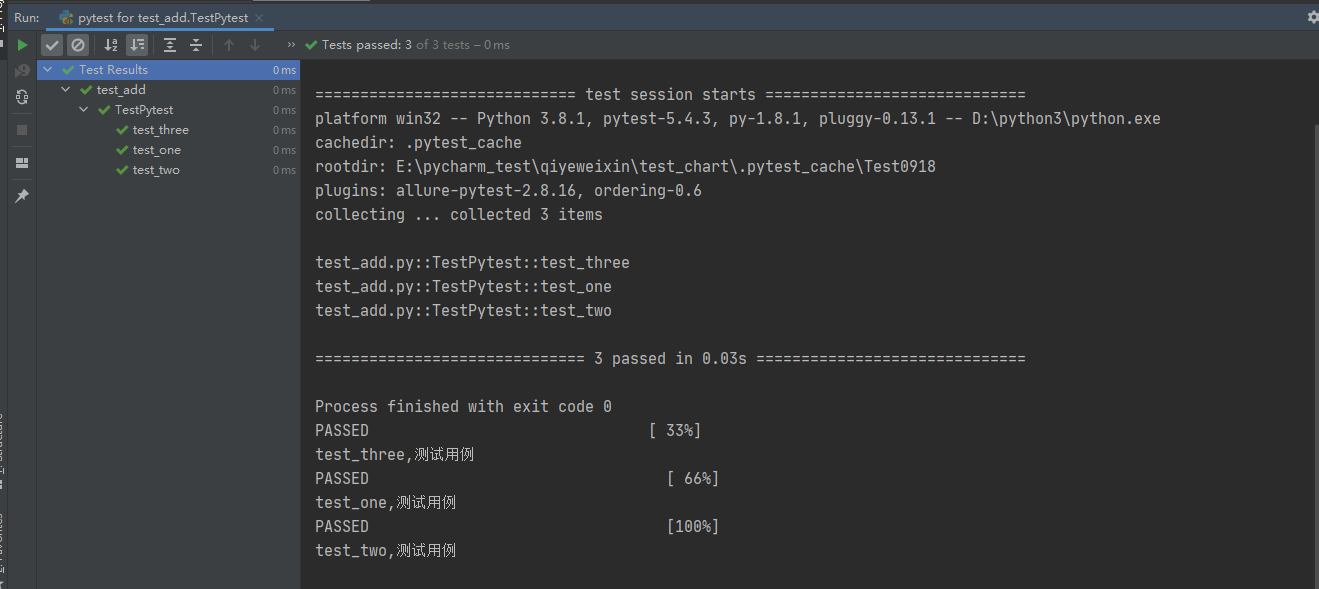Click the Rerun Failed Tests icon
Viewport: 1319px width, 589px height.
22,71
